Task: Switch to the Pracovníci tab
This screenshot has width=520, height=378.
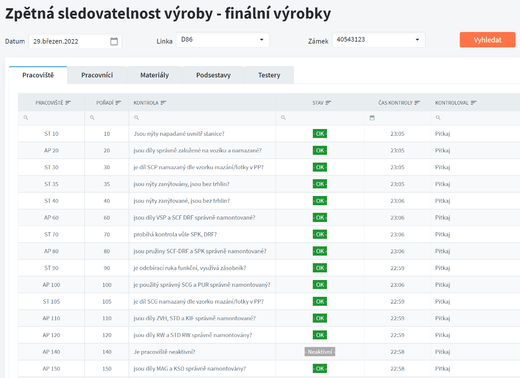Action: point(97,75)
